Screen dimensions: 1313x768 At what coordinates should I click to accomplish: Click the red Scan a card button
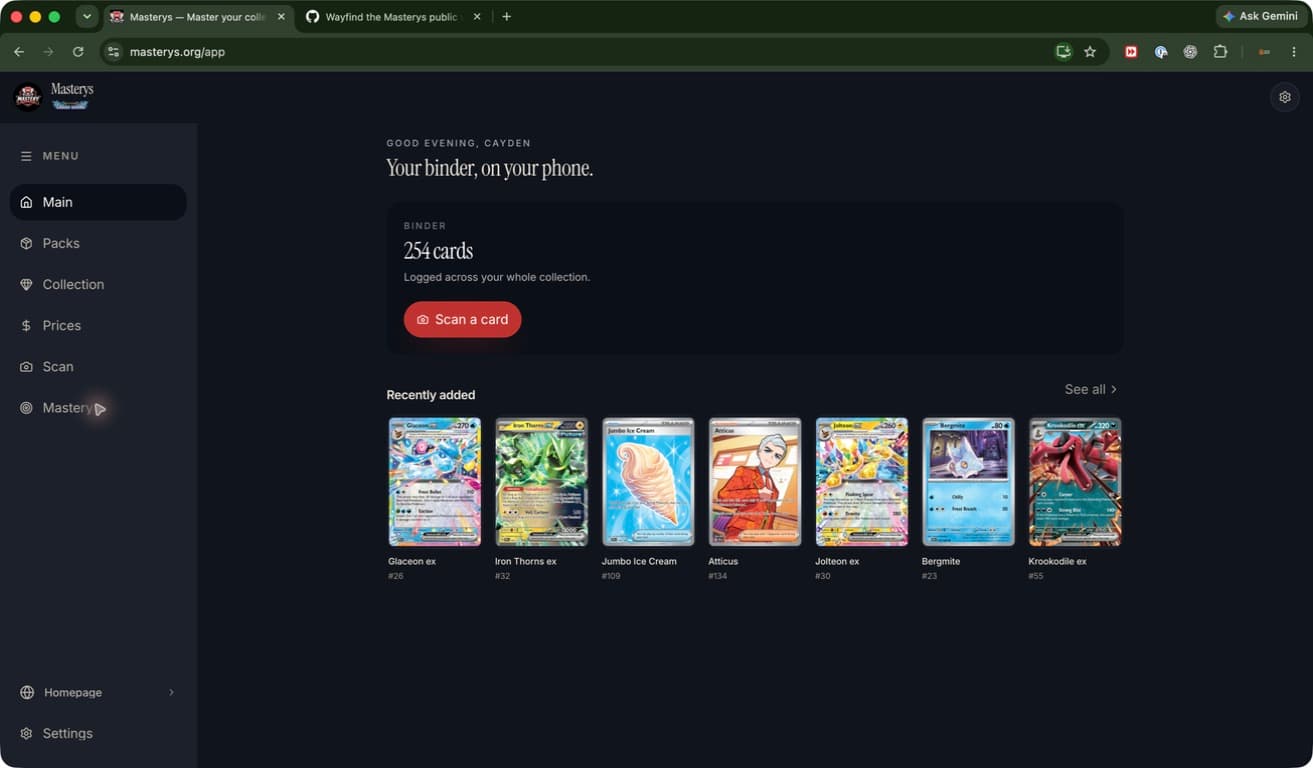pos(462,319)
